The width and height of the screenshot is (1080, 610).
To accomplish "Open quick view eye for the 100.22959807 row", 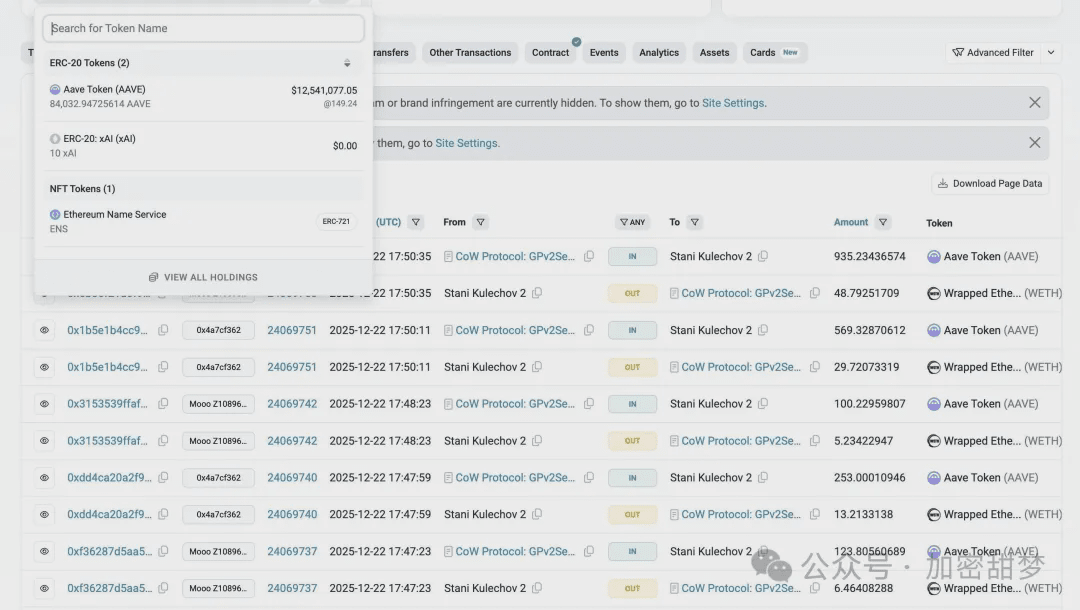I will [44, 404].
